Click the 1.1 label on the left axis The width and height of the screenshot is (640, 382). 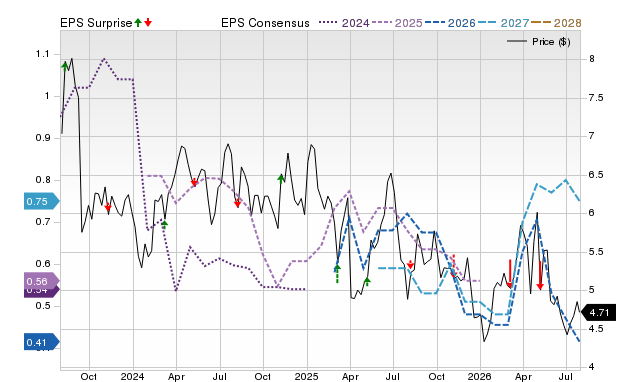pyautogui.click(x=42, y=54)
